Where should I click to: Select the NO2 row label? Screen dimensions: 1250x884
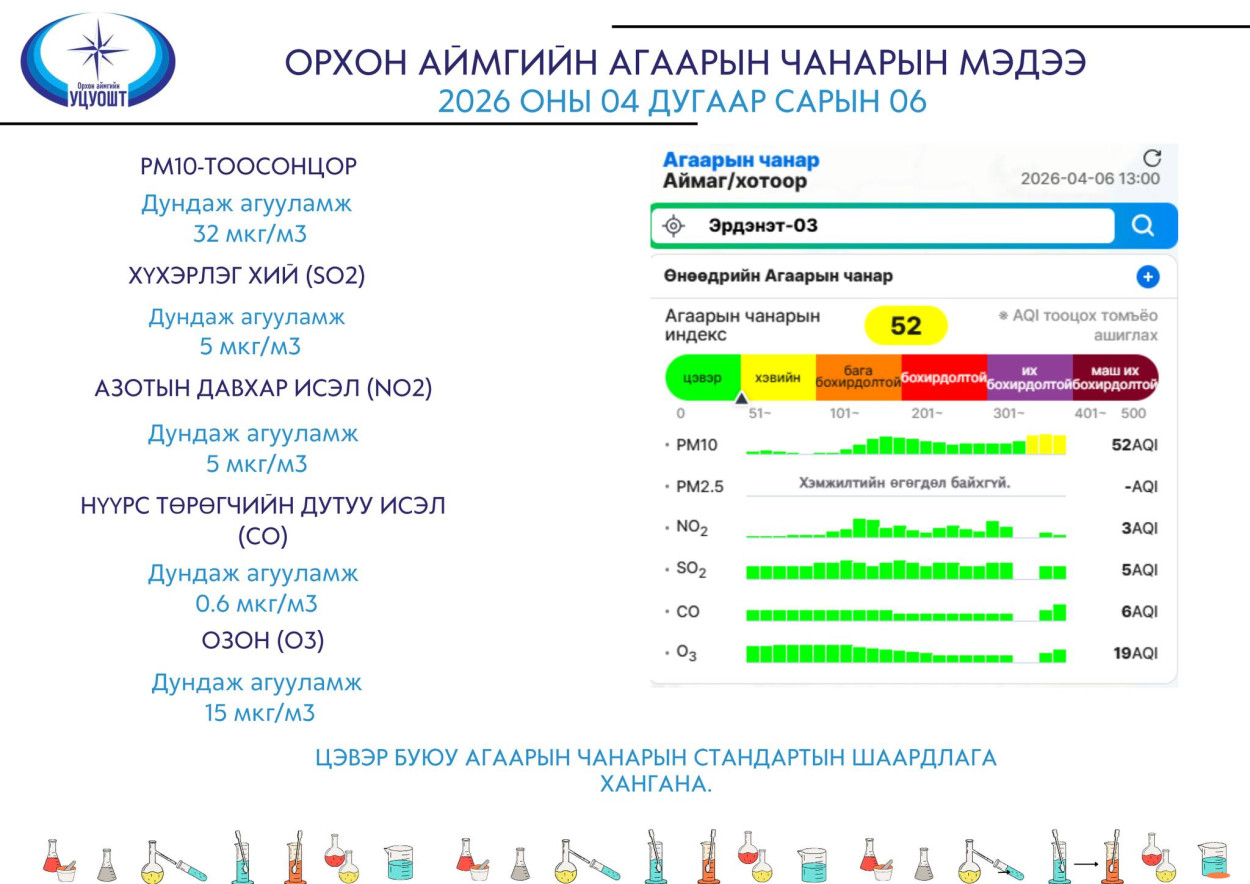(x=691, y=529)
